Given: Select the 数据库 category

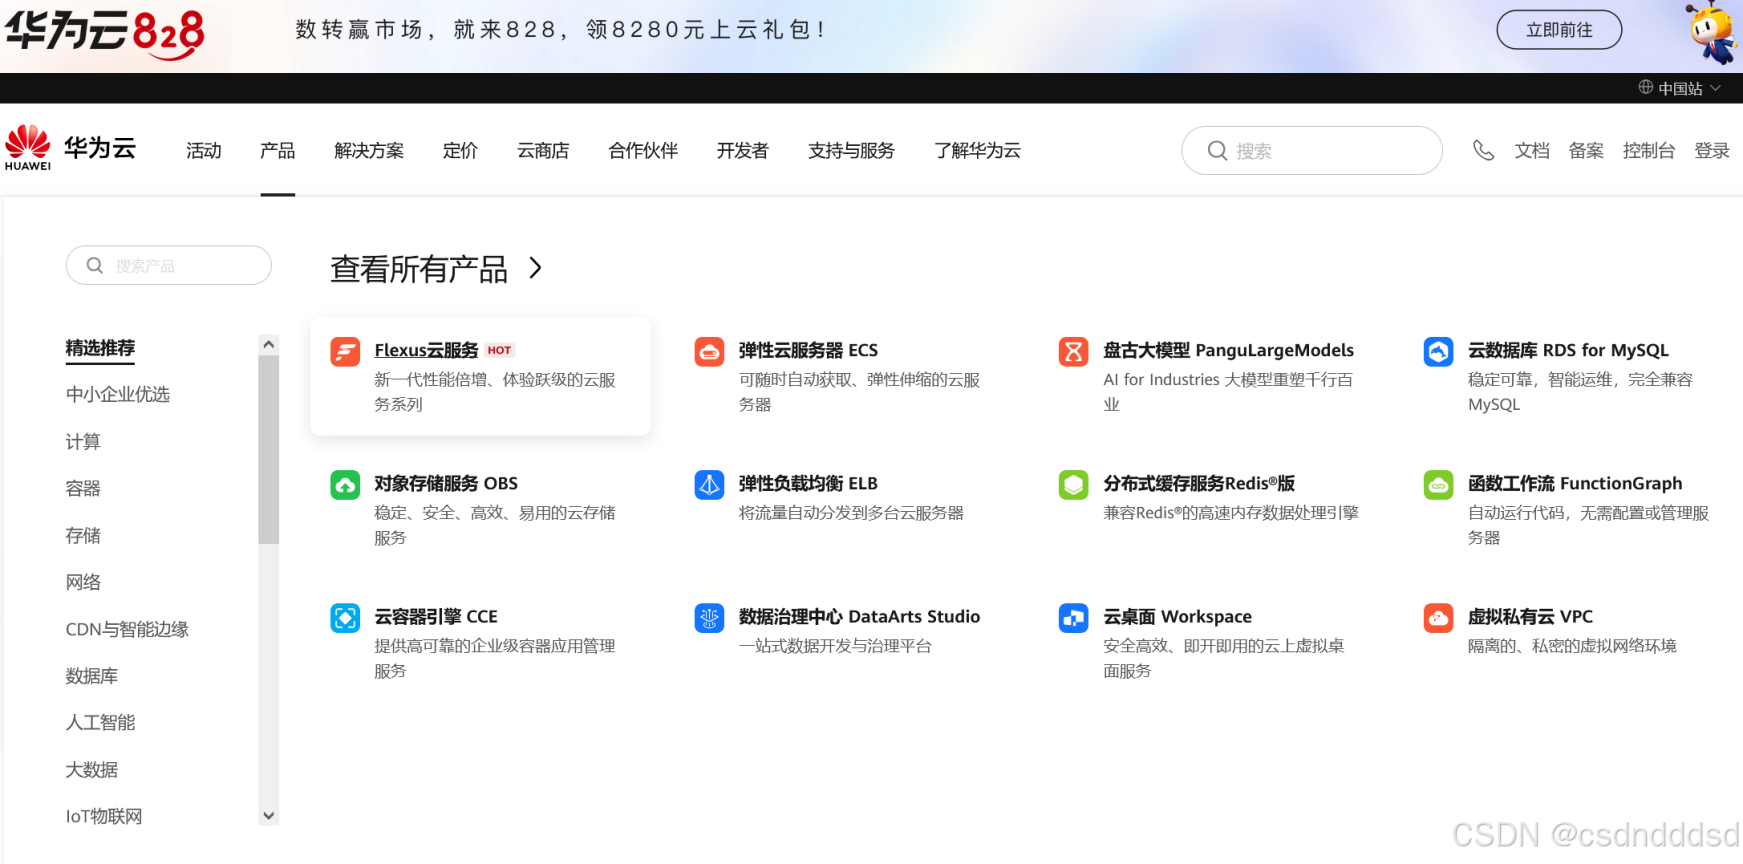Looking at the screenshot, I should pyautogui.click(x=92, y=676).
